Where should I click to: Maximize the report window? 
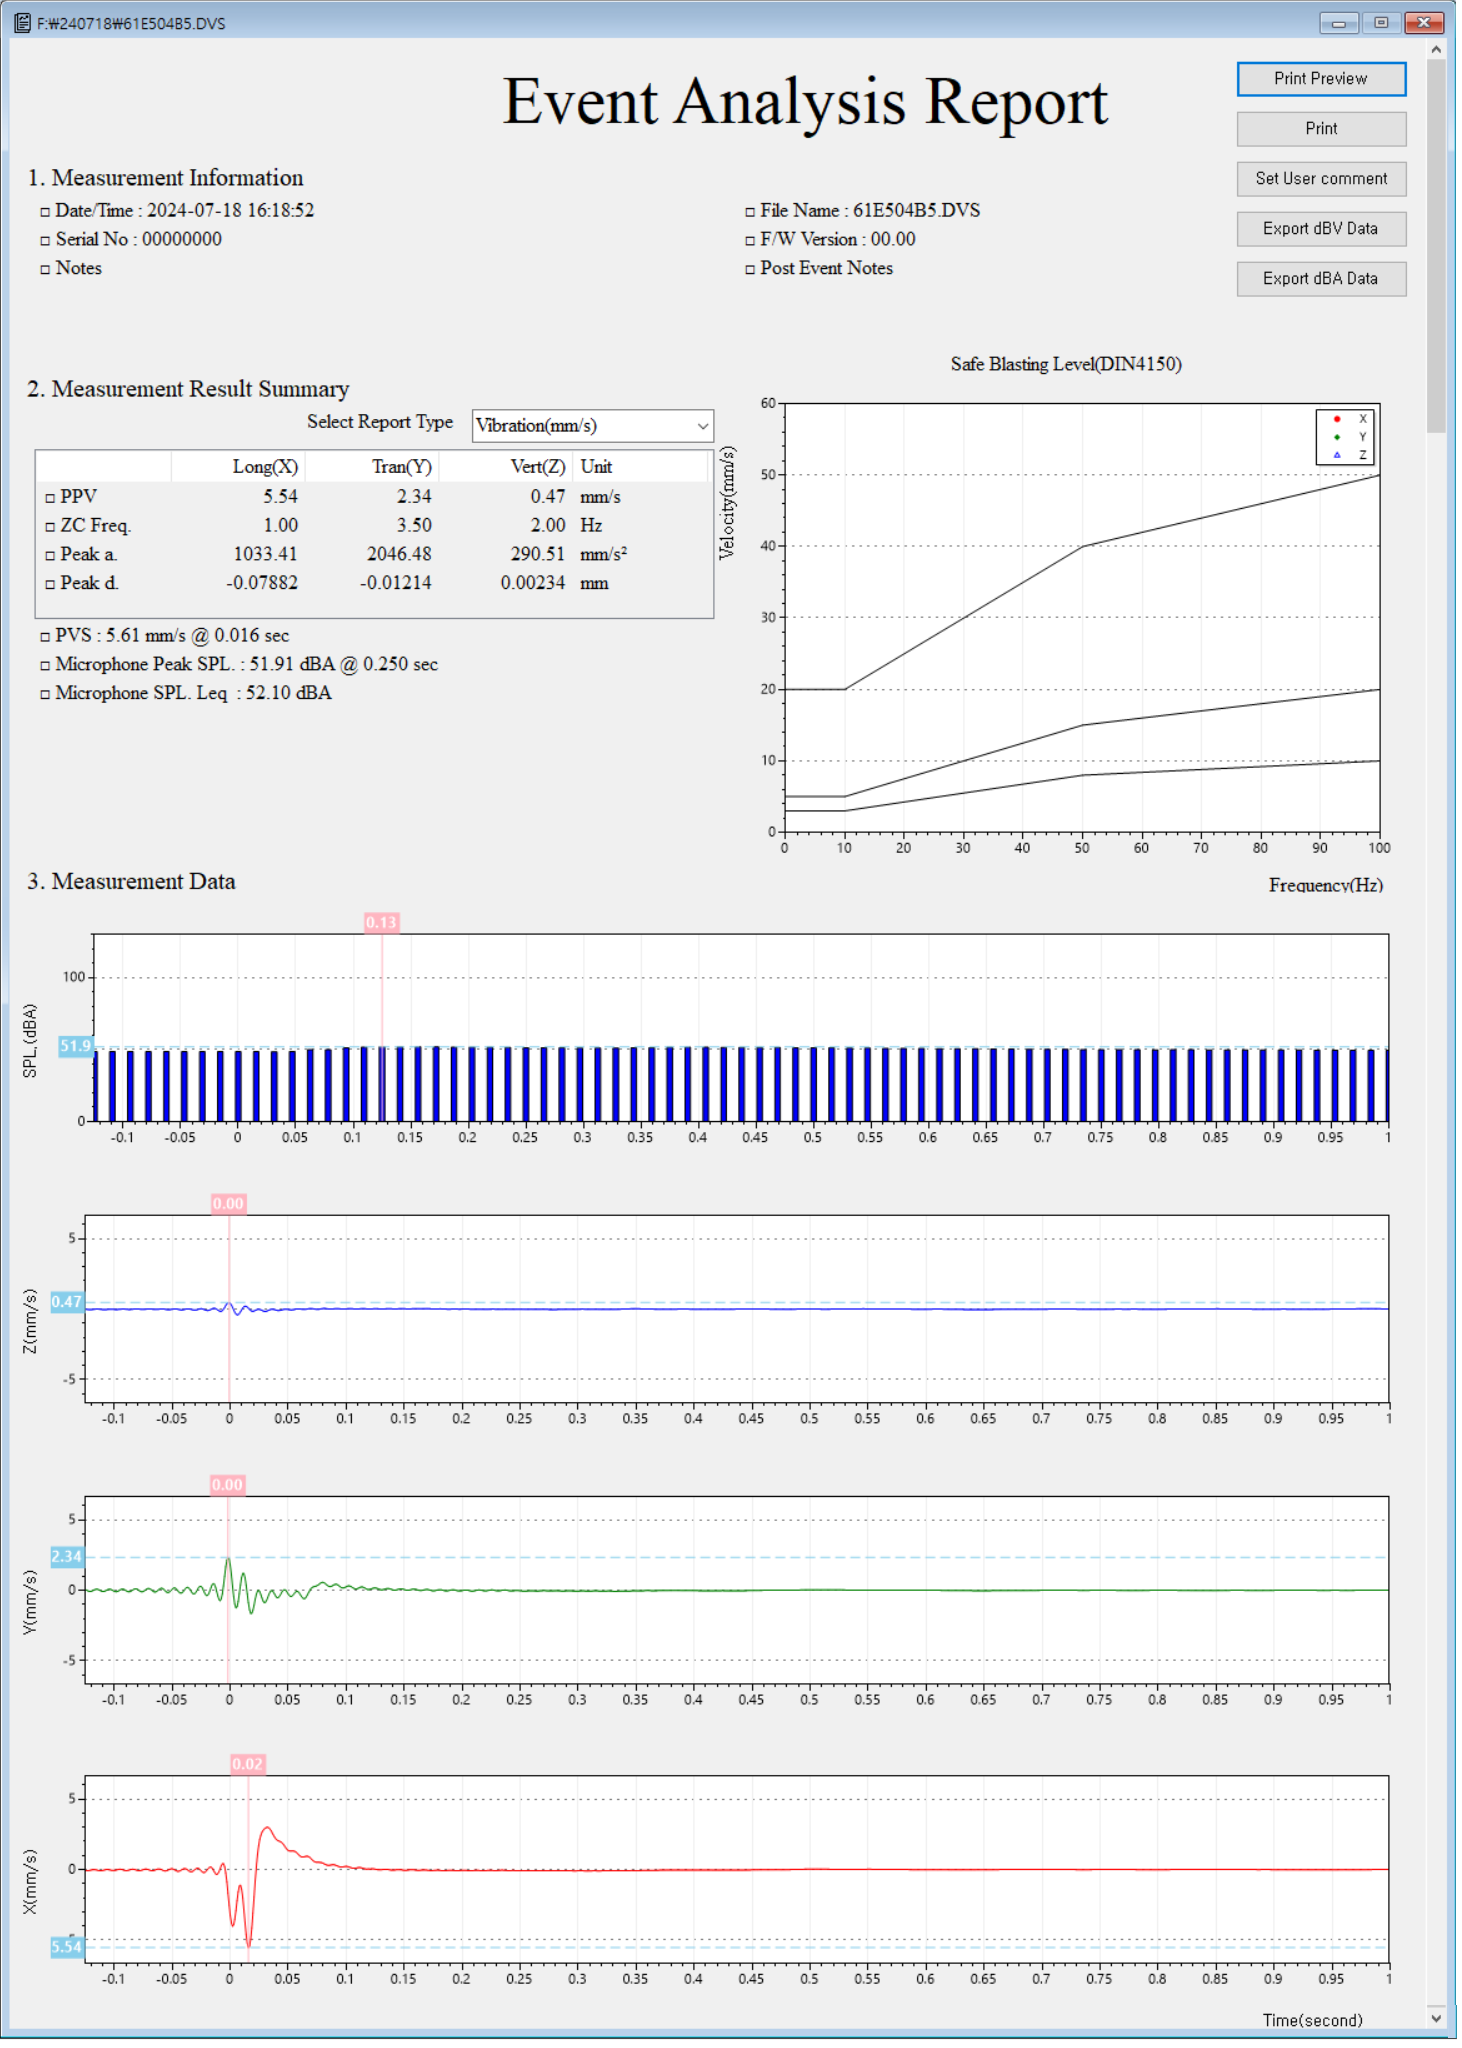[1381, 23]
